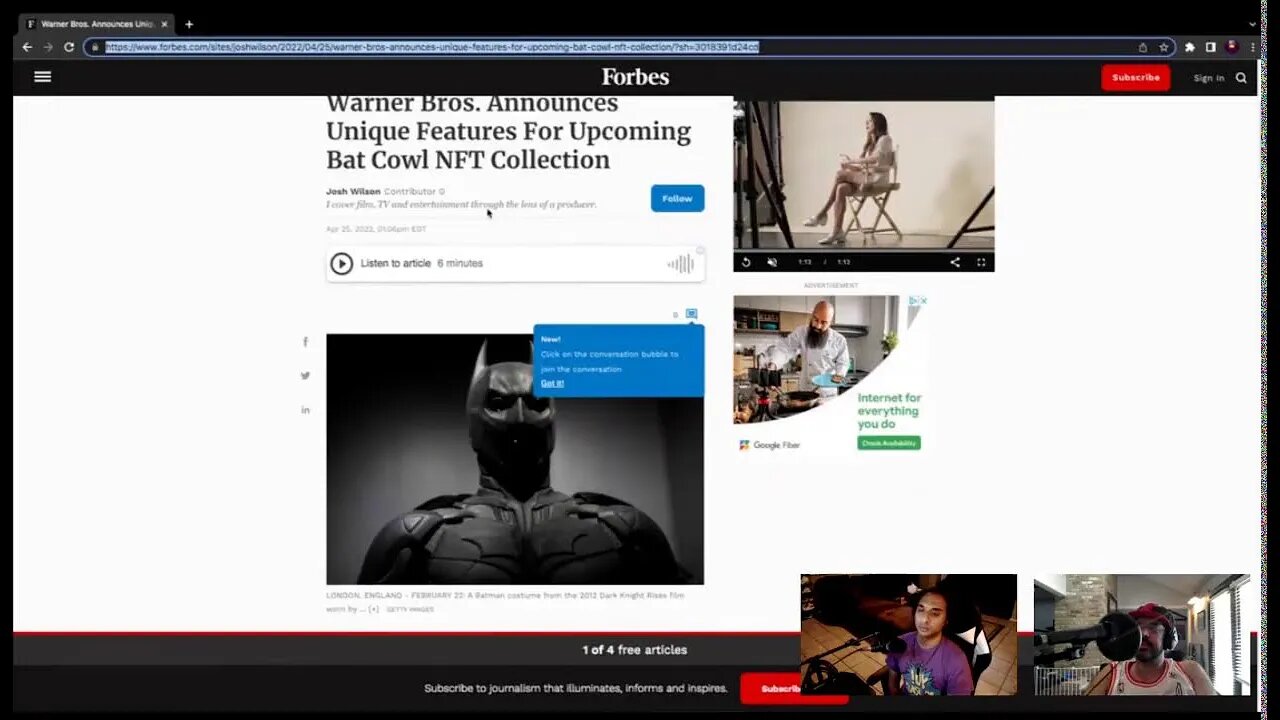Share article on Facebook

point(305,342)
